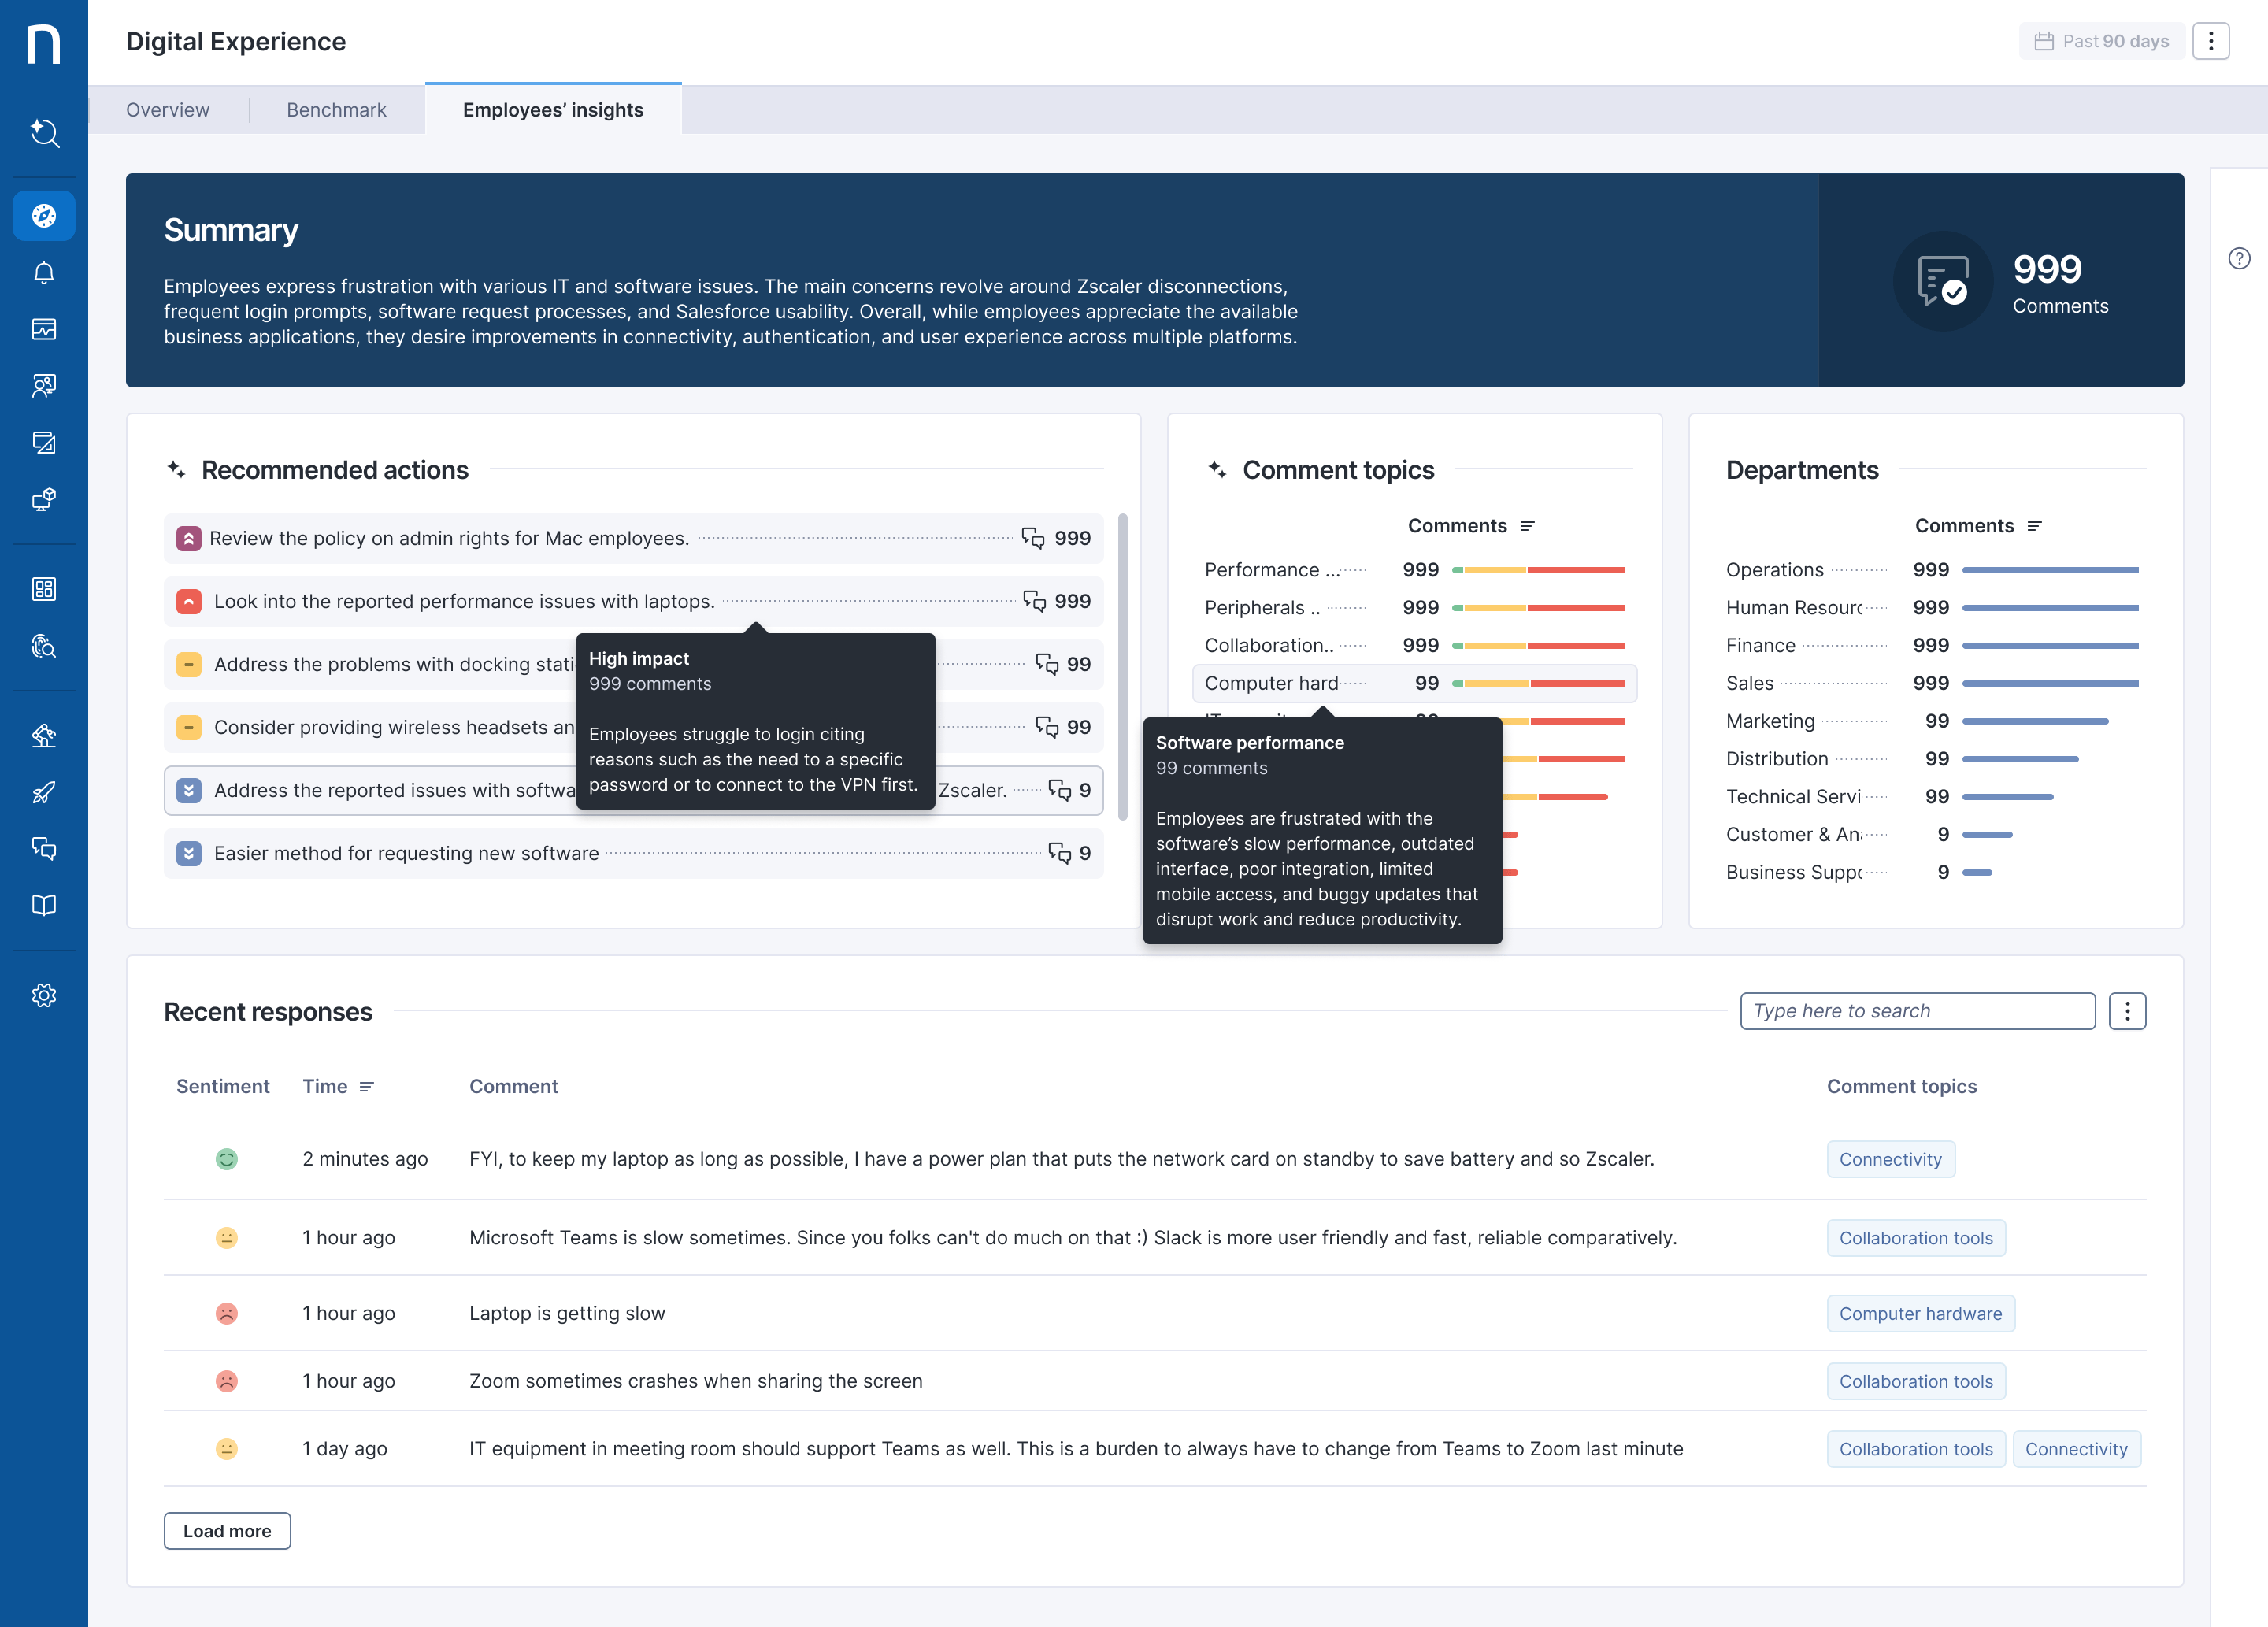Open the Past 90 days date picker

2101,41
